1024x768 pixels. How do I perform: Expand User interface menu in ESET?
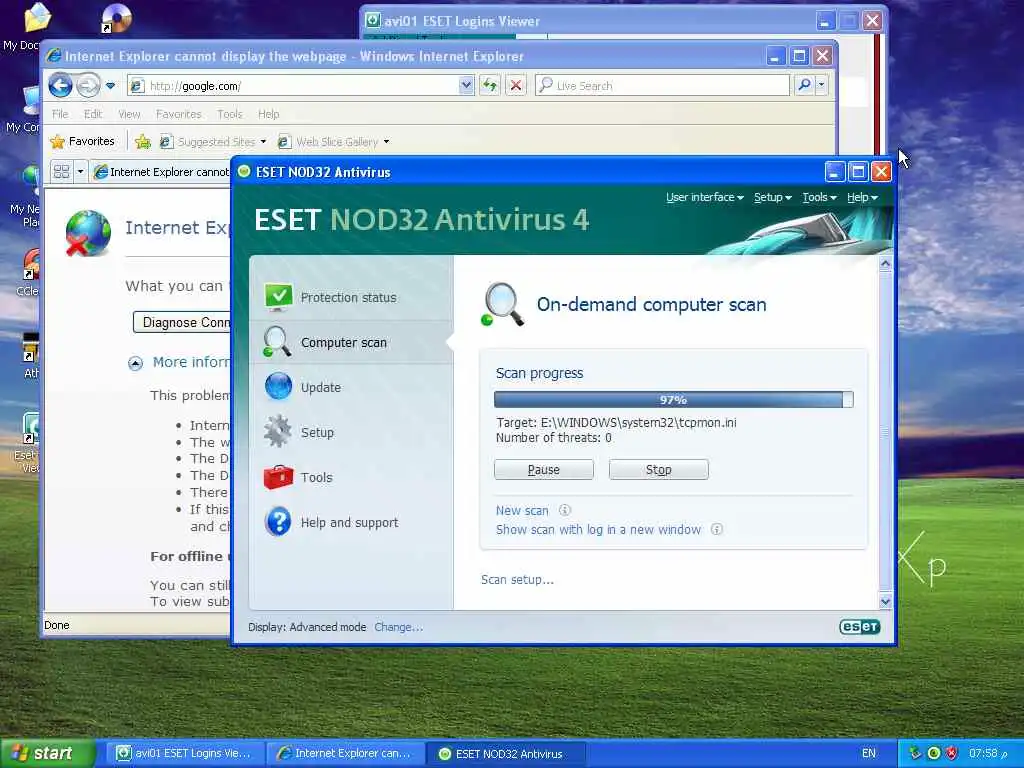click(x=704, y=197)
